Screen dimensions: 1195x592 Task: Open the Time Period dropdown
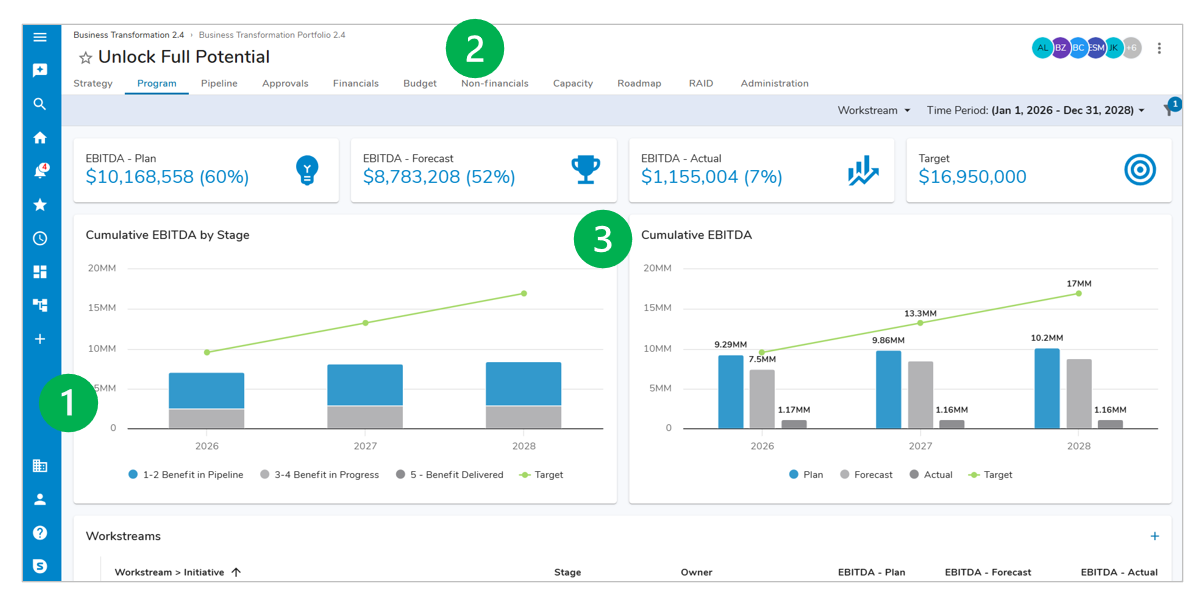click(1035, 110)
